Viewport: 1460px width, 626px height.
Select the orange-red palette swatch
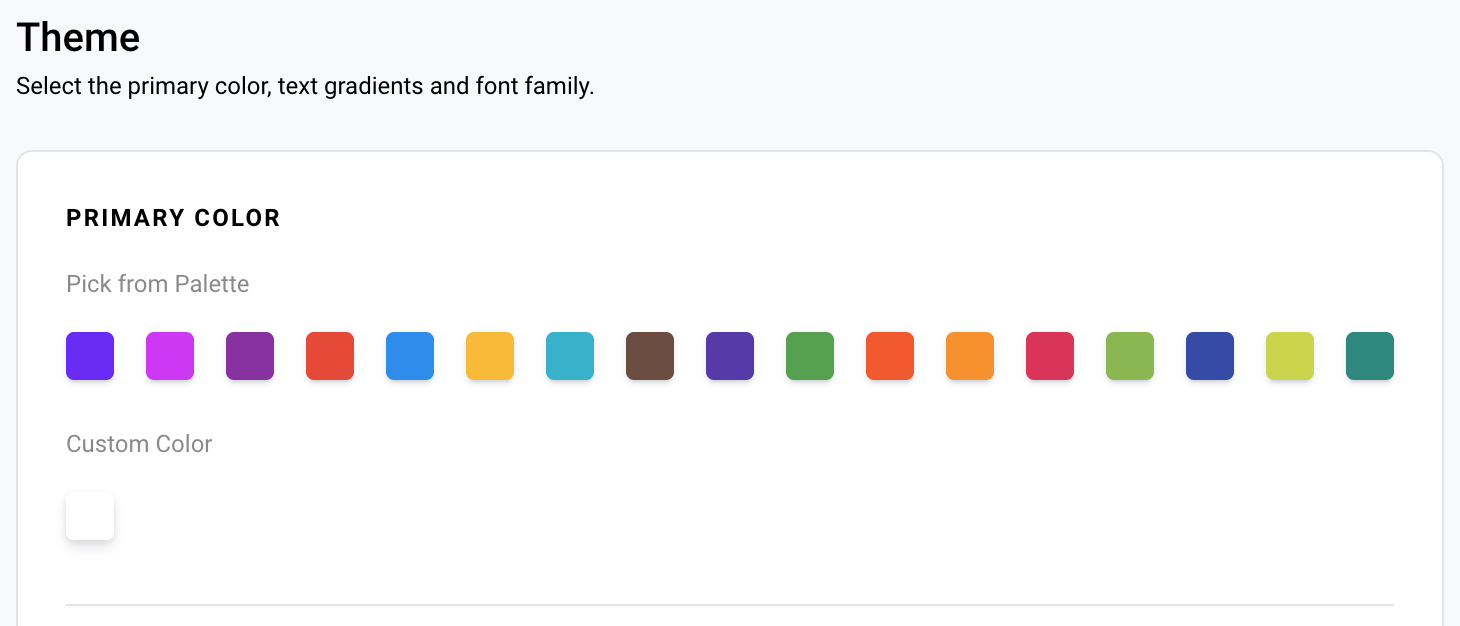click(890, 356)
